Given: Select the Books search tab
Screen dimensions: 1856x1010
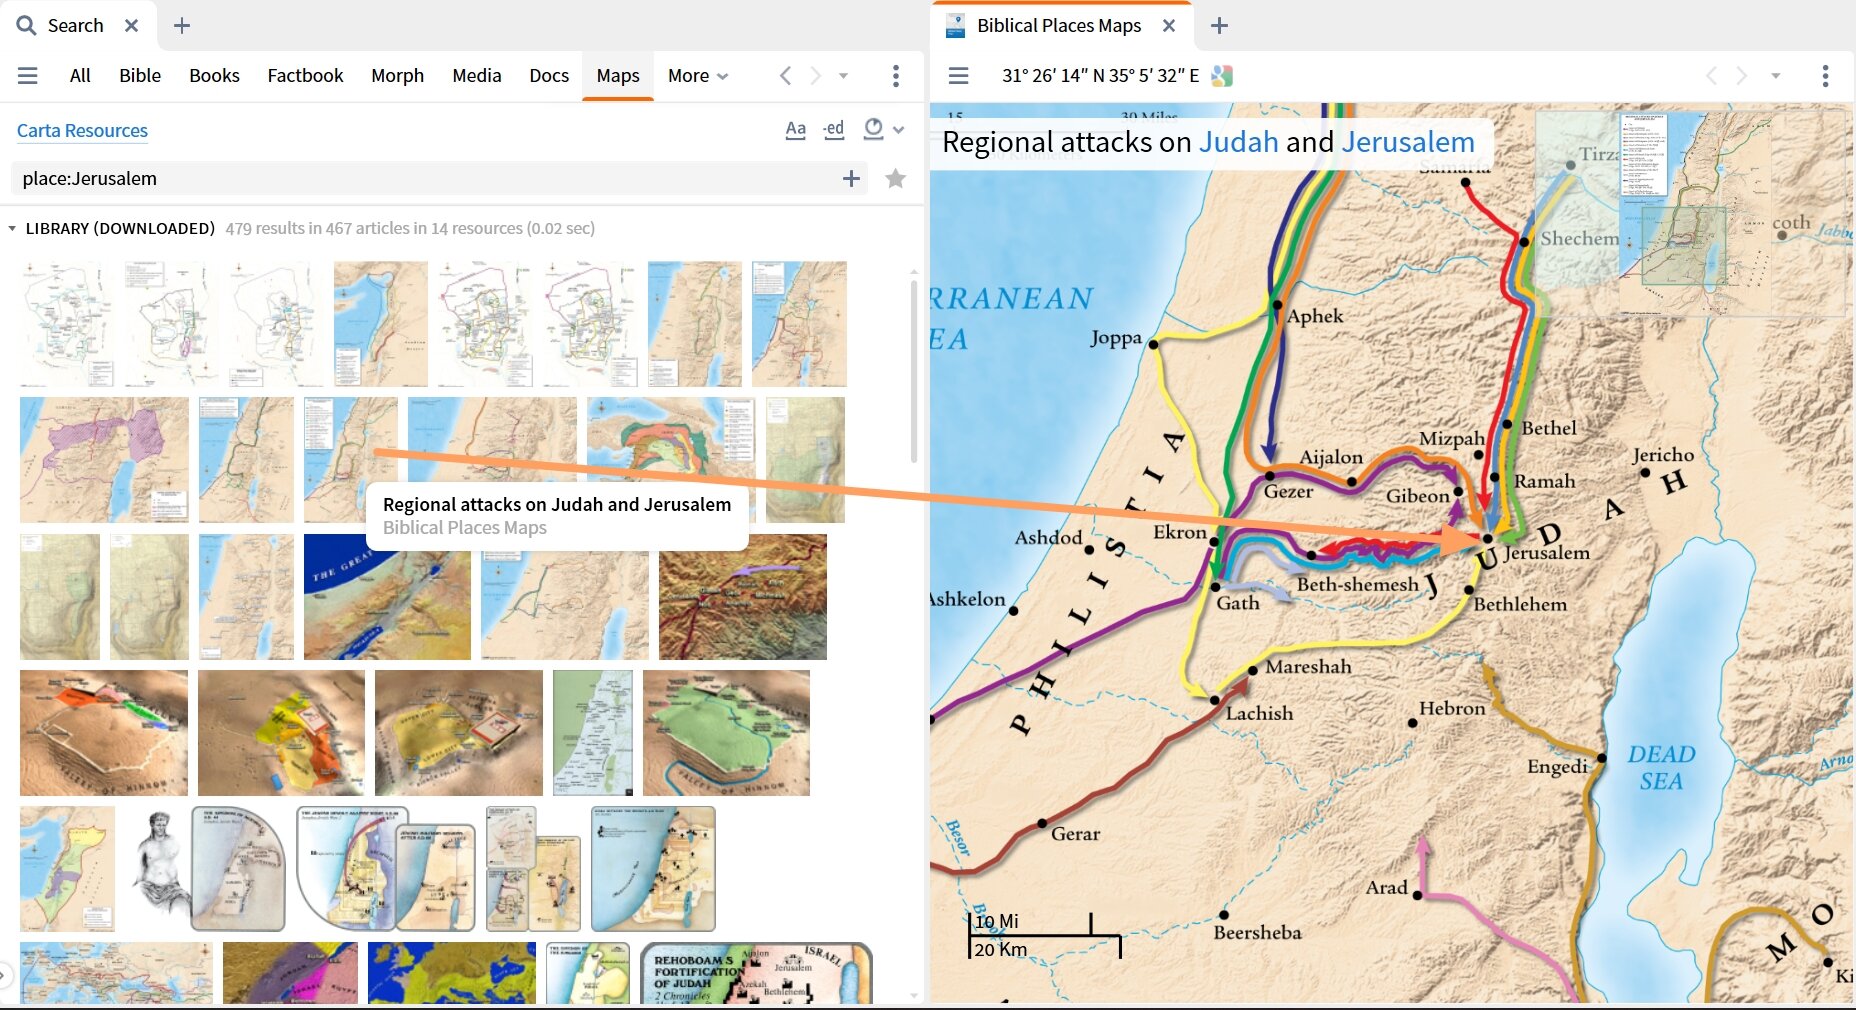Looking at the screenshot, I should (x=214, y=75).
